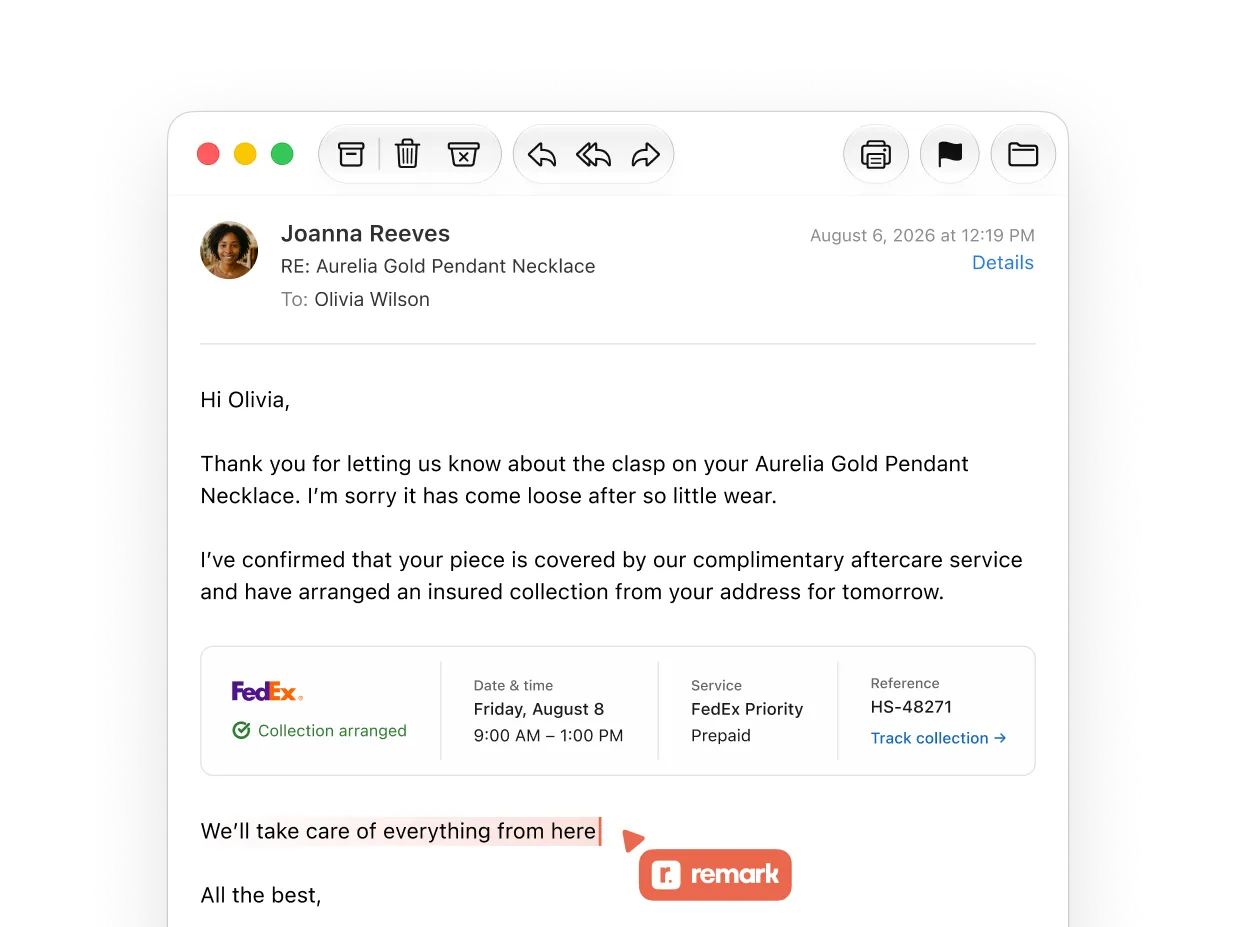1236x927 pixels.
Task: Select Joanna Reeves' profile photo
Action: pos(229,250)
